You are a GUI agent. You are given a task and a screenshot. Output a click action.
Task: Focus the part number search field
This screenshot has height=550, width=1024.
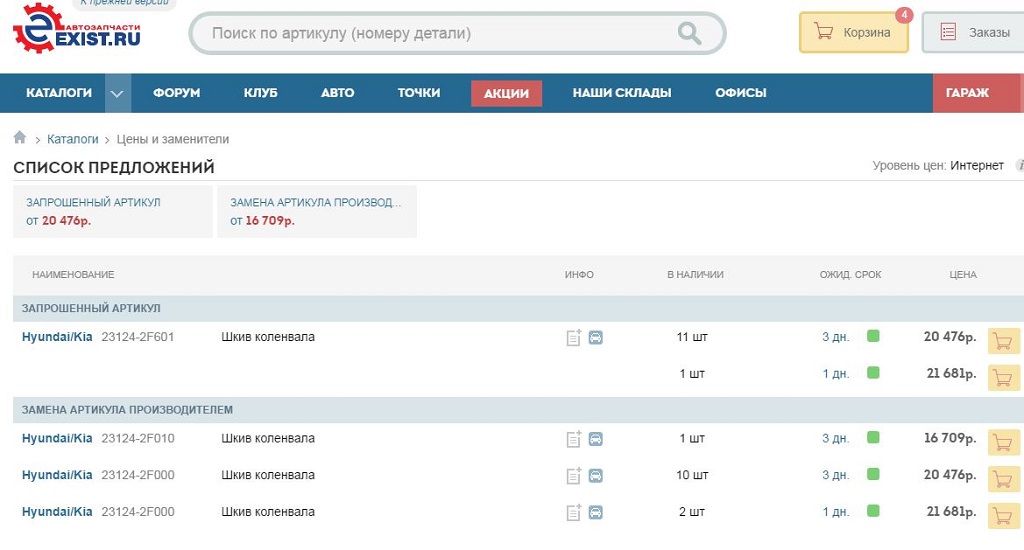(440, 34)
